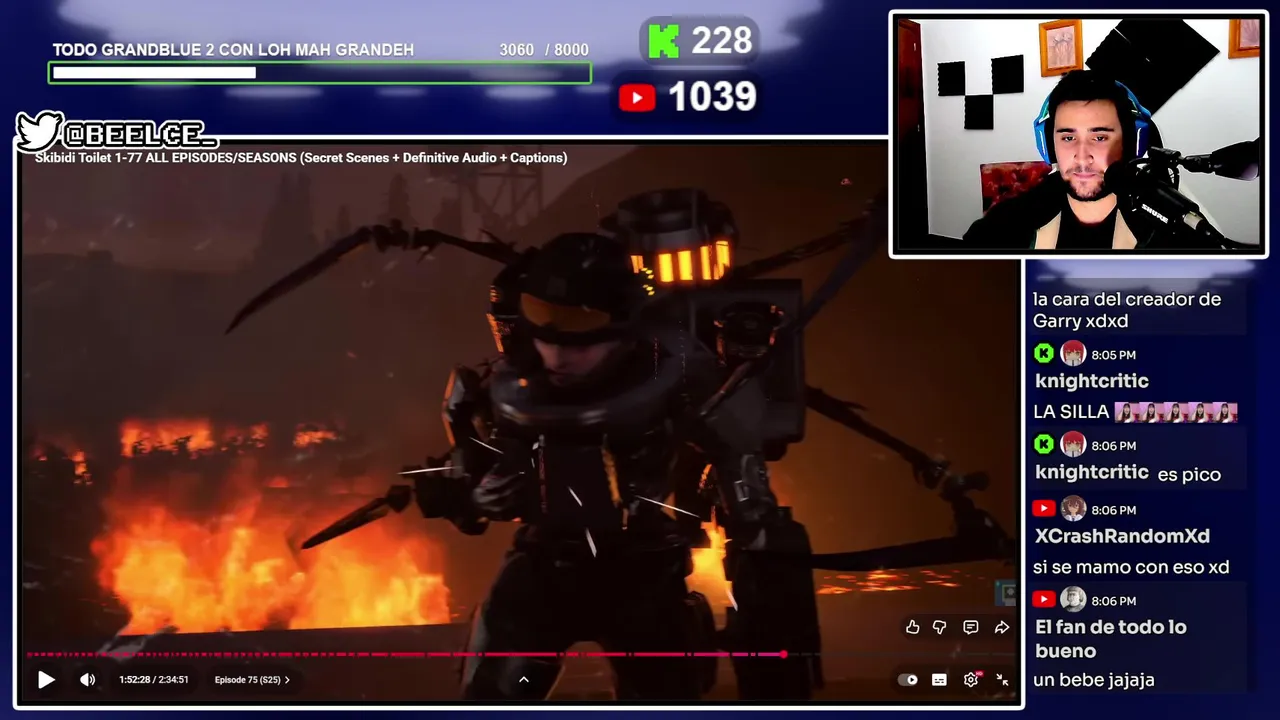Viewport: 1280px width, 720px height.
Task: Click the green Kick viewer count logo
Action: [663, 41]
